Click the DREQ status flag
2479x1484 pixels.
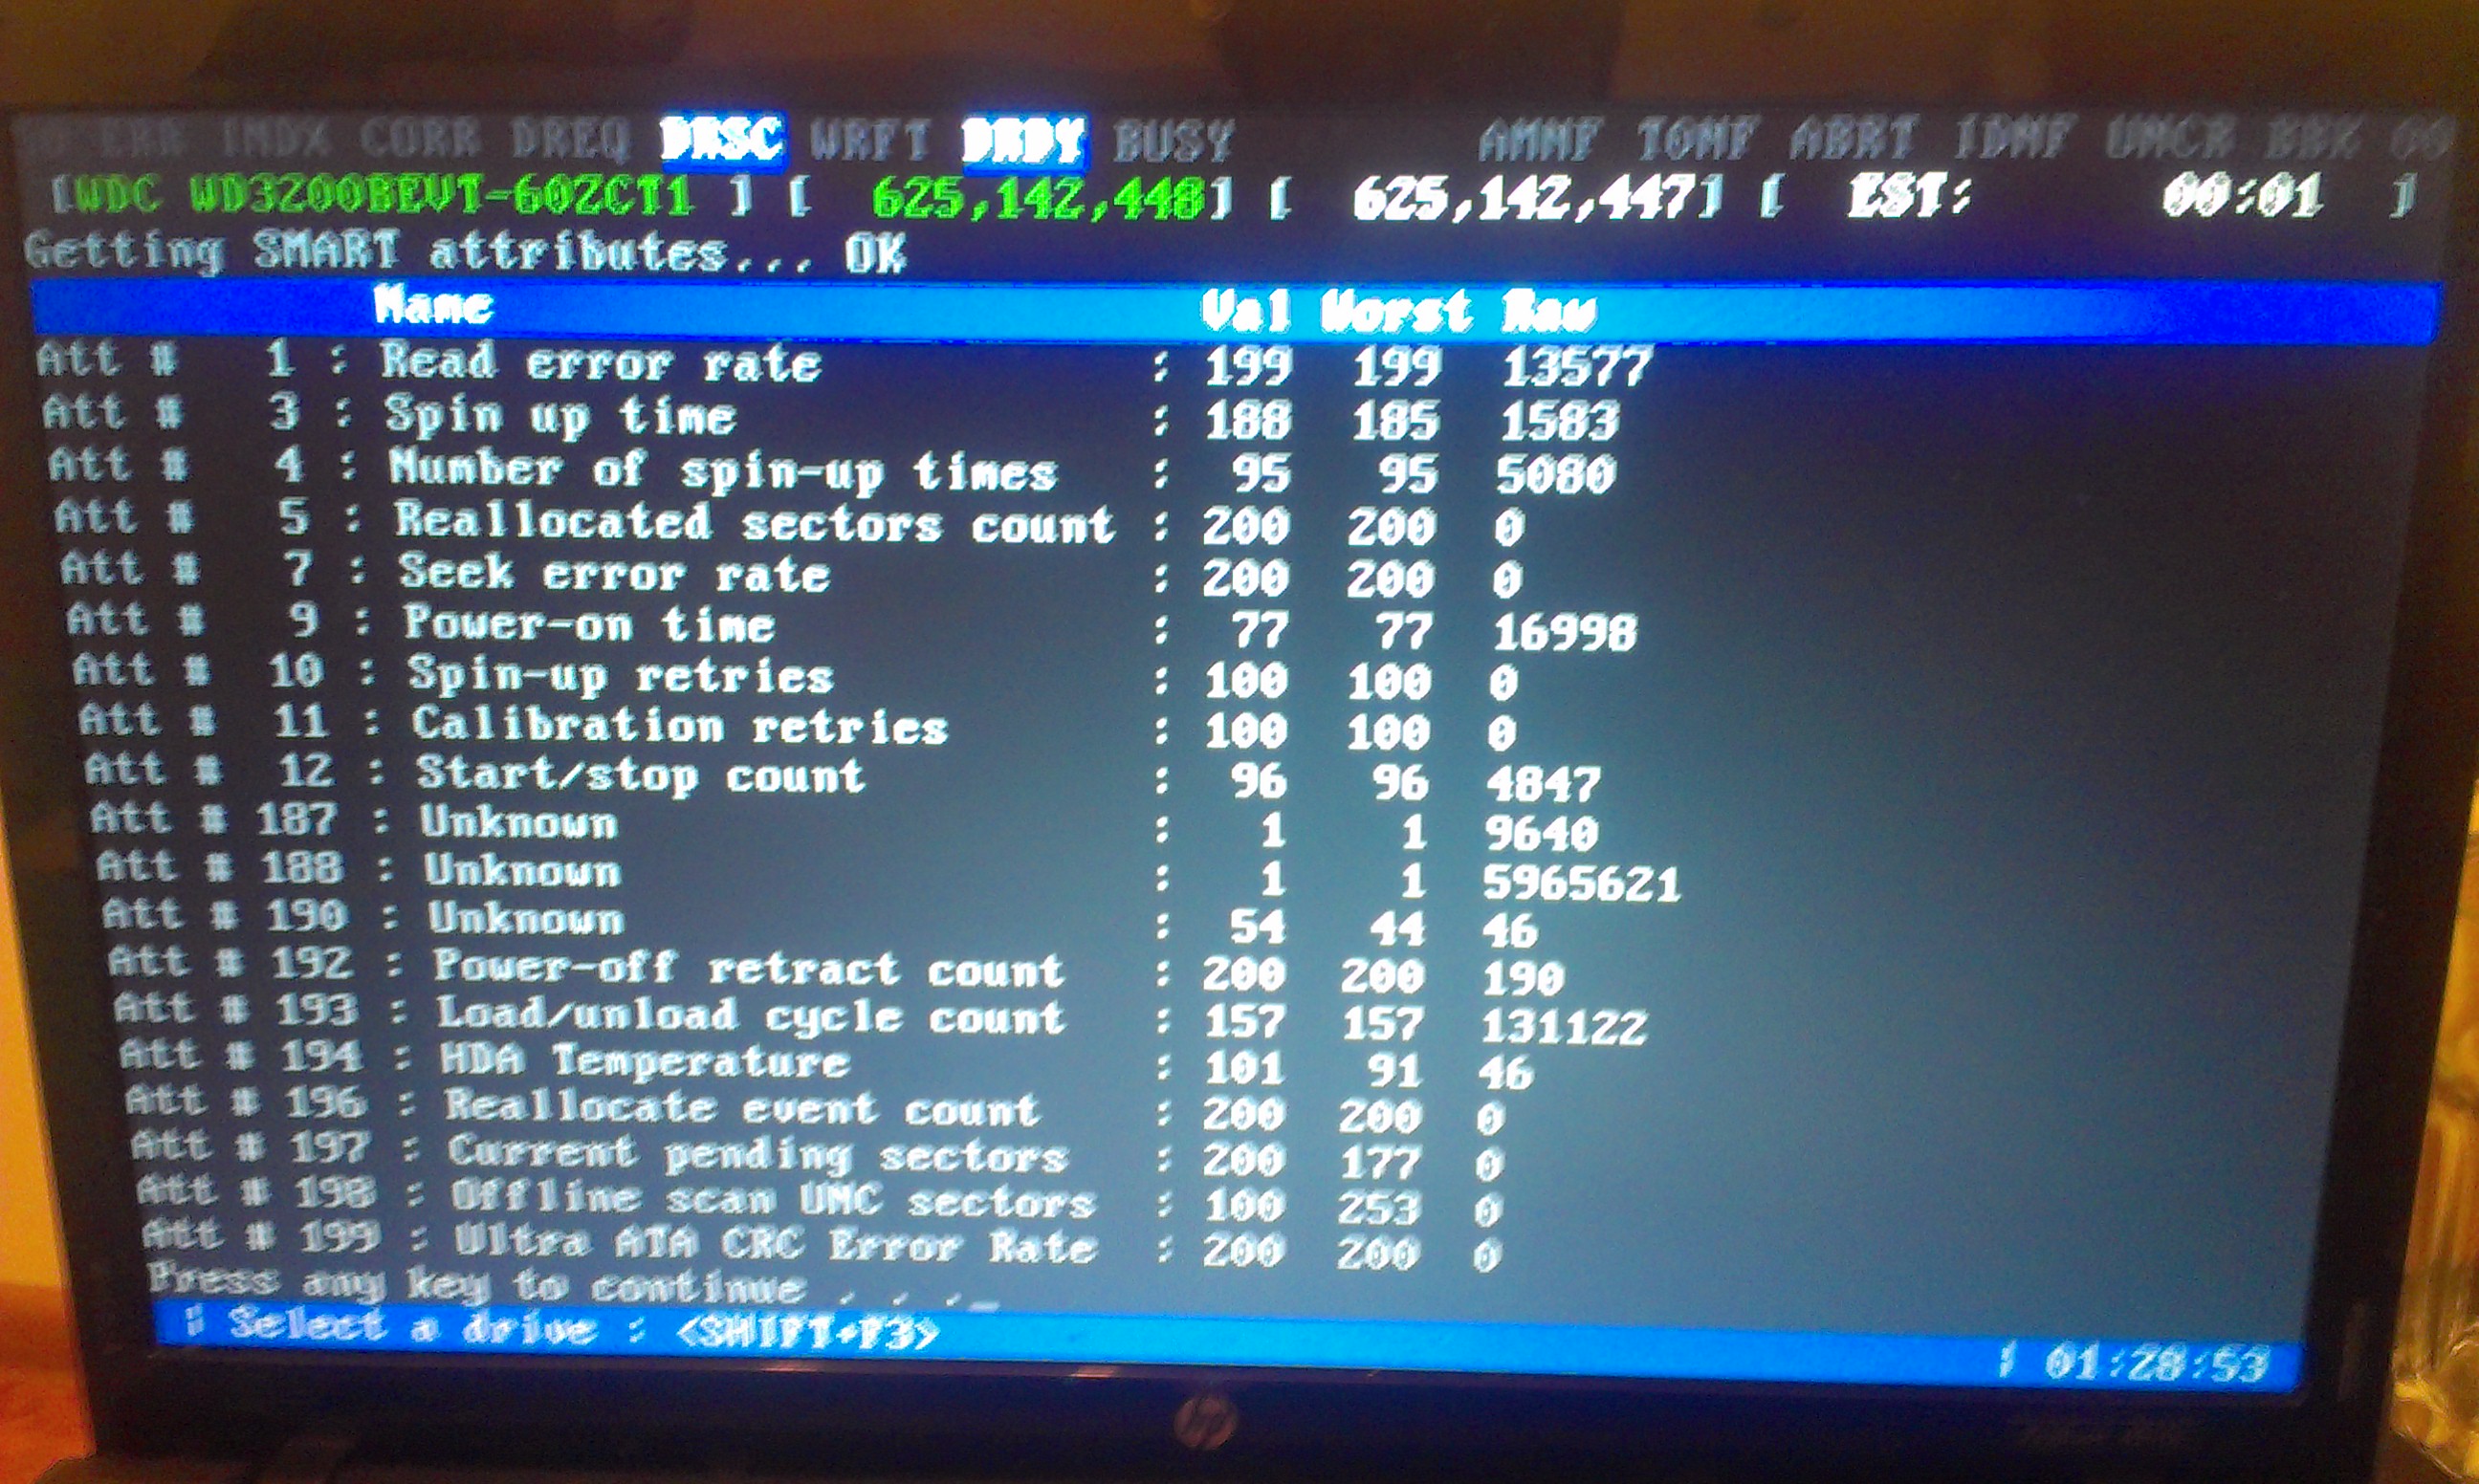click(570, 139)
